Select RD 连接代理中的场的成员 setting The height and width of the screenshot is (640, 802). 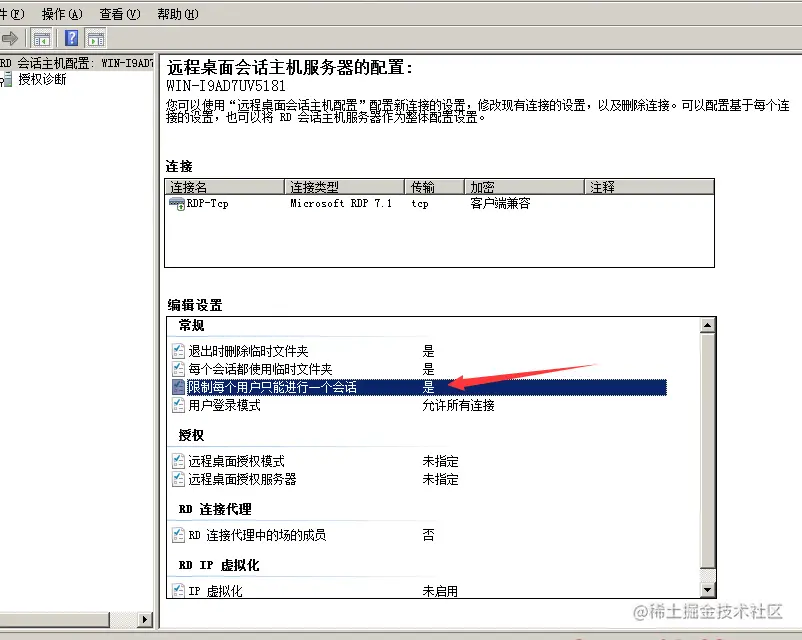pyautogui.click(x=257, y=535)
